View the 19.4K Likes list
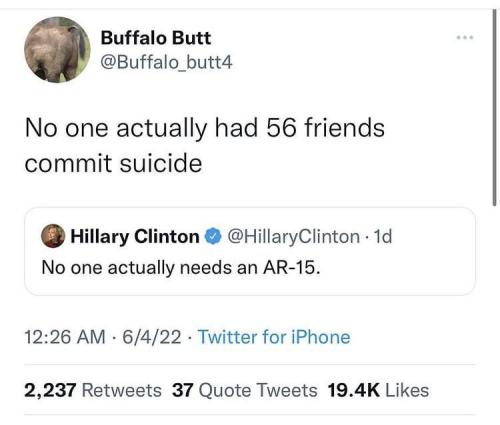This screenshot has width=500, height=425. [378, 390]
